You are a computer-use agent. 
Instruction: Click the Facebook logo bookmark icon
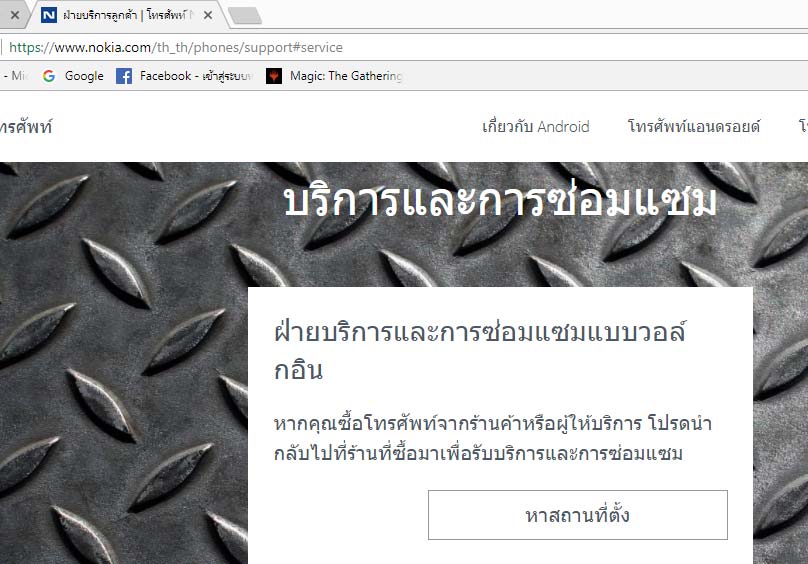pos(124,76)
